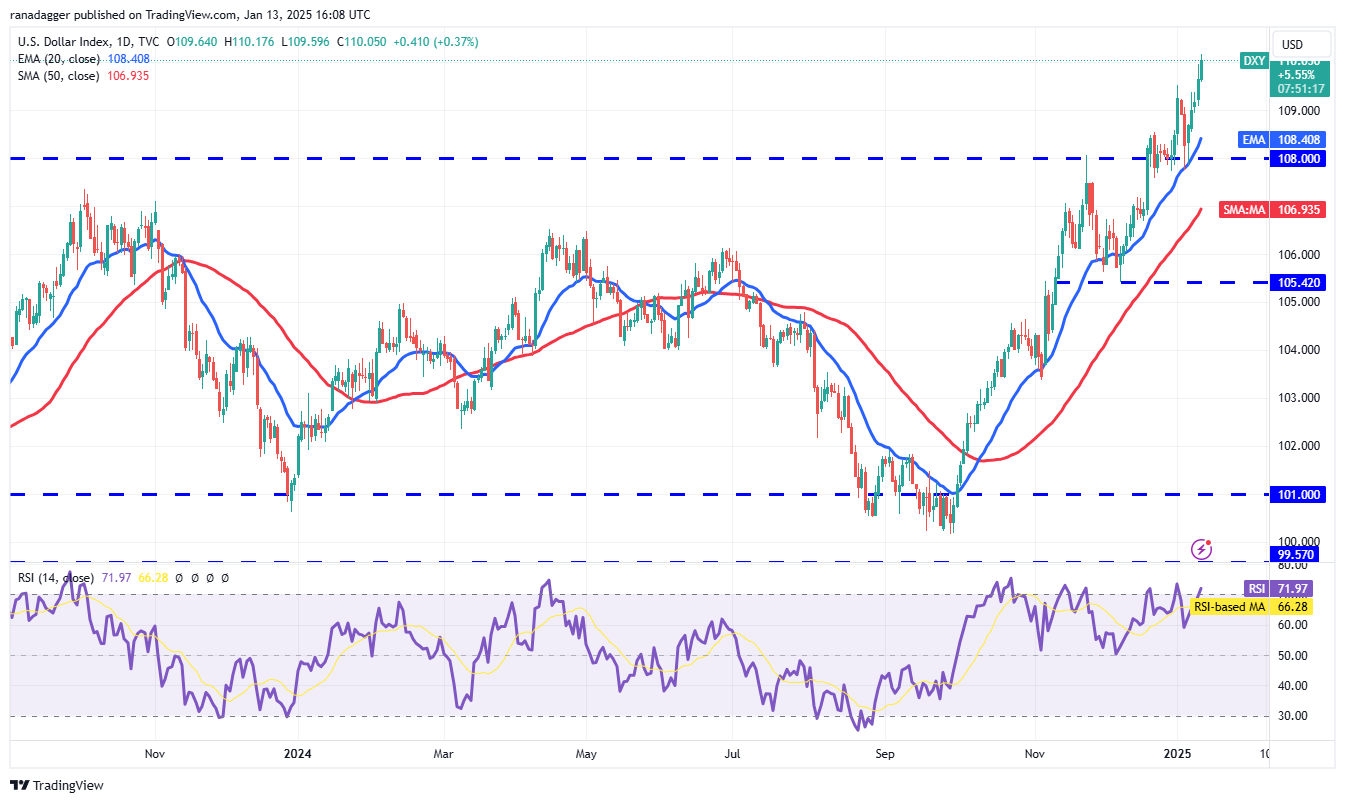The height and width of the screenshot is (803, 1345).
Task: Click the published-by ranadagger header text
Action: [x=188, y=15]
